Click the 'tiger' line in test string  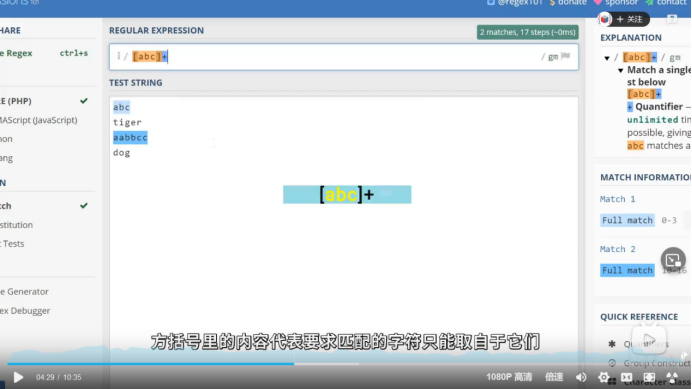(x=127, y=122)
